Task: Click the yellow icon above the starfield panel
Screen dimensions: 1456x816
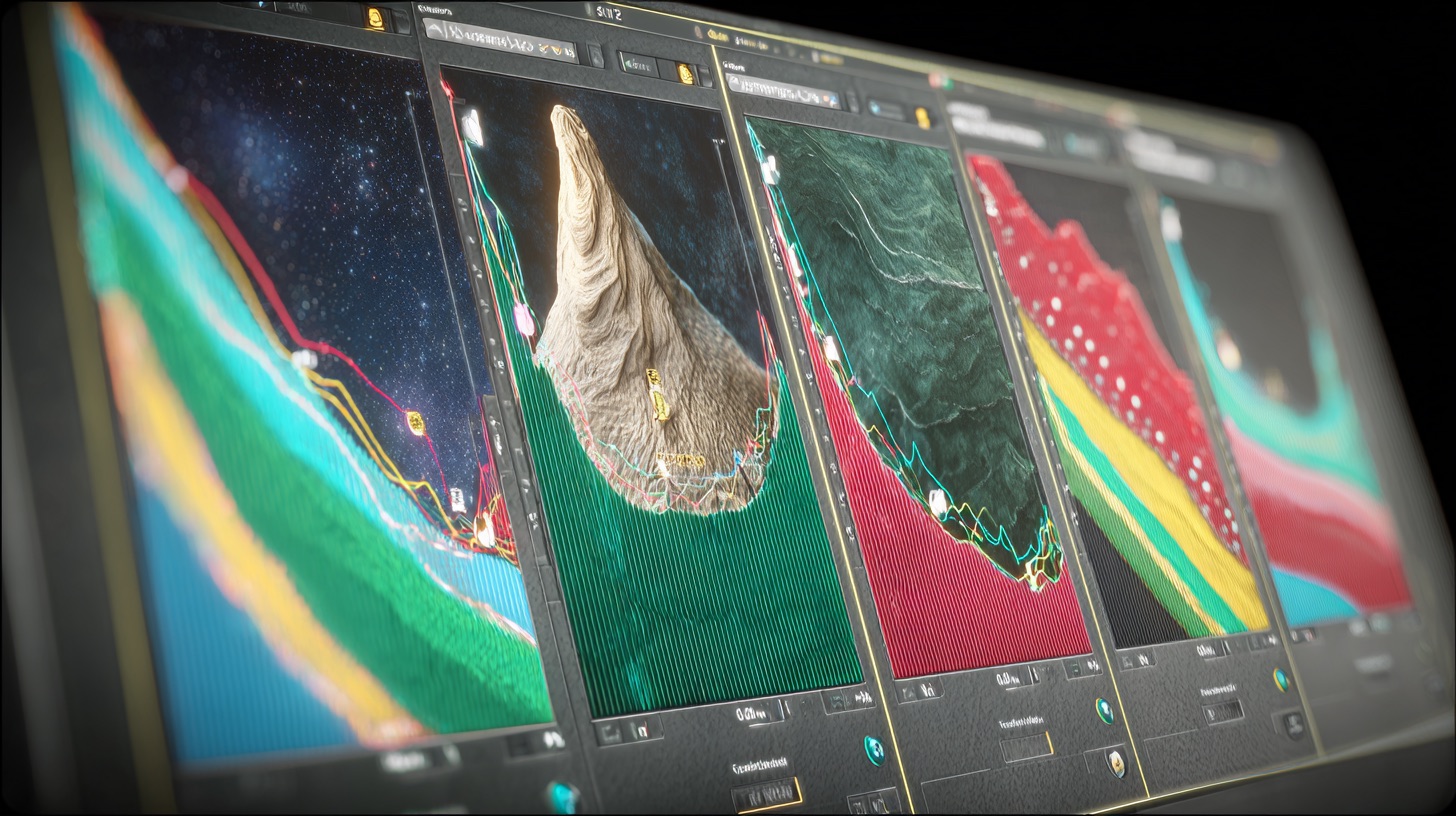Action: (375, 18)
